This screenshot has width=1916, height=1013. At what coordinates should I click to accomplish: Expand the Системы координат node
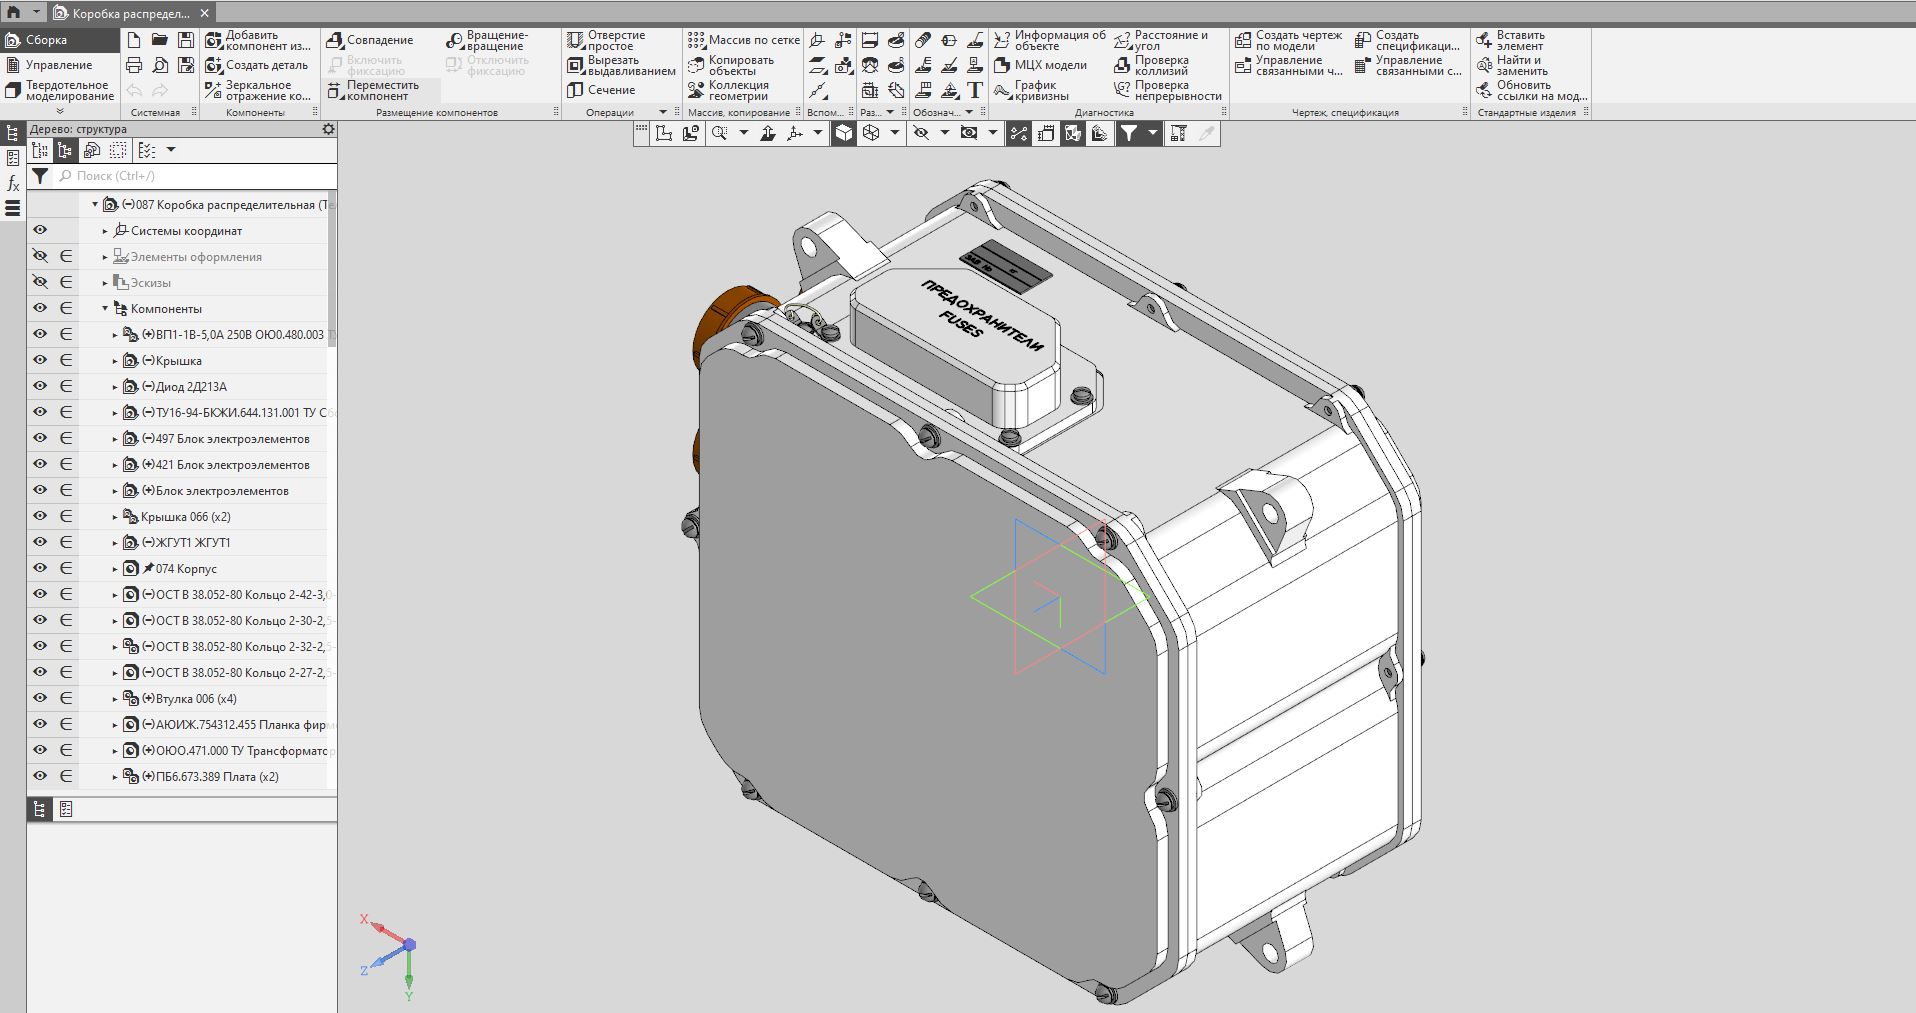pos(105,231)
